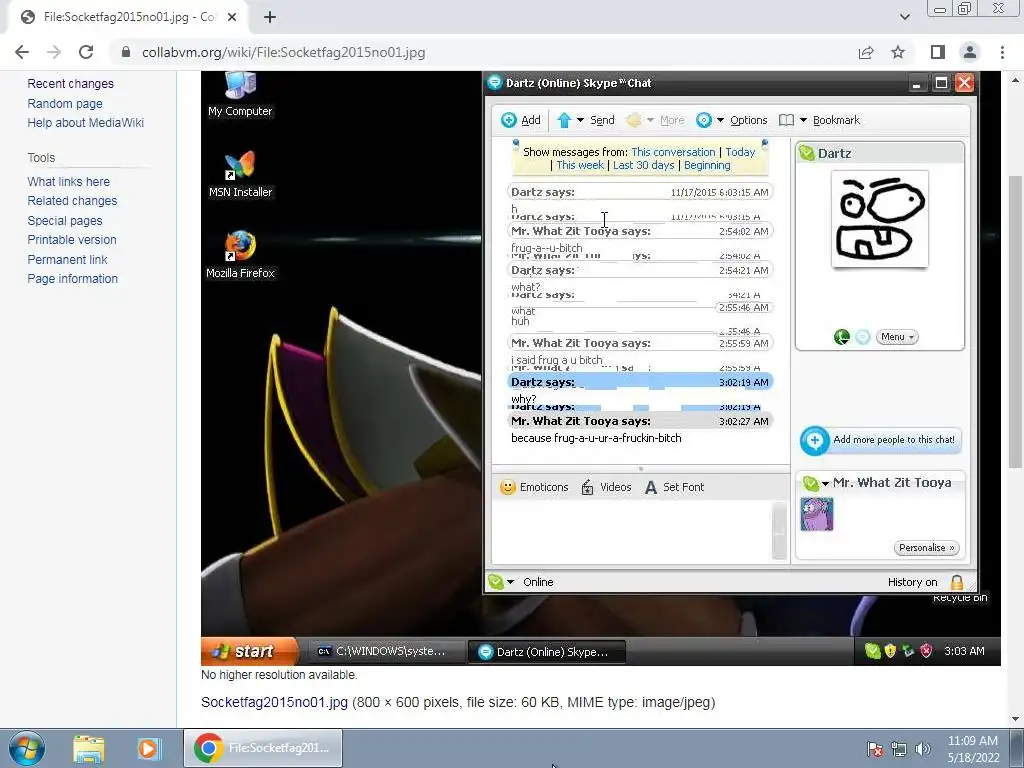
Task: Open the Menu dropdown under Dartz avatar
Action: point(897,337)
